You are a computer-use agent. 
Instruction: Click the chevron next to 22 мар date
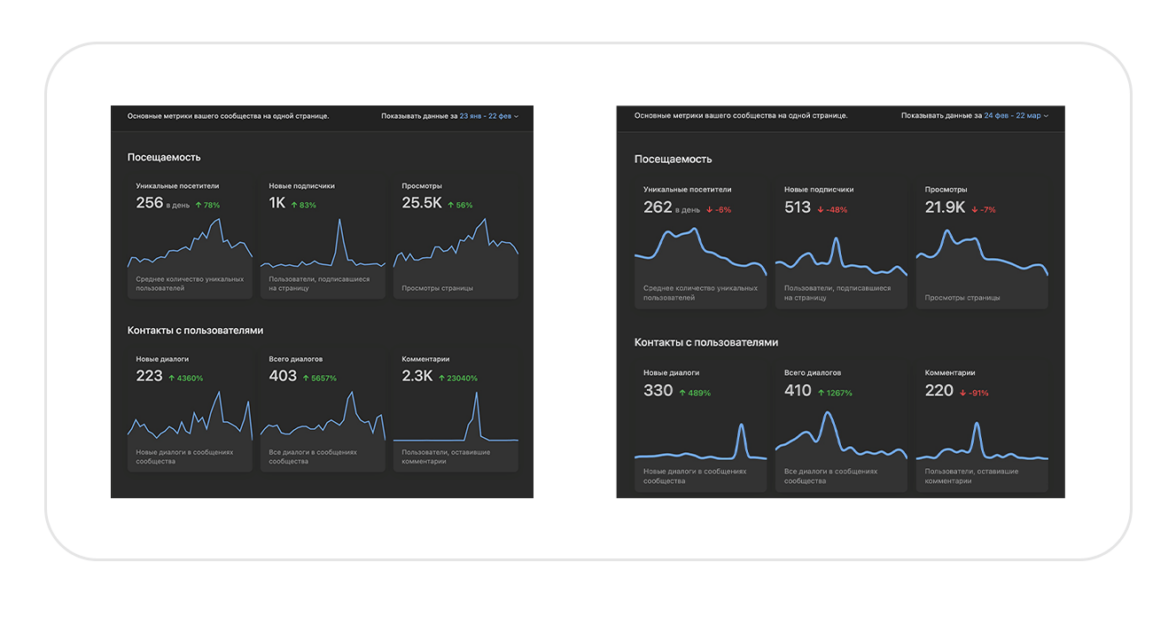[1047, 116]
